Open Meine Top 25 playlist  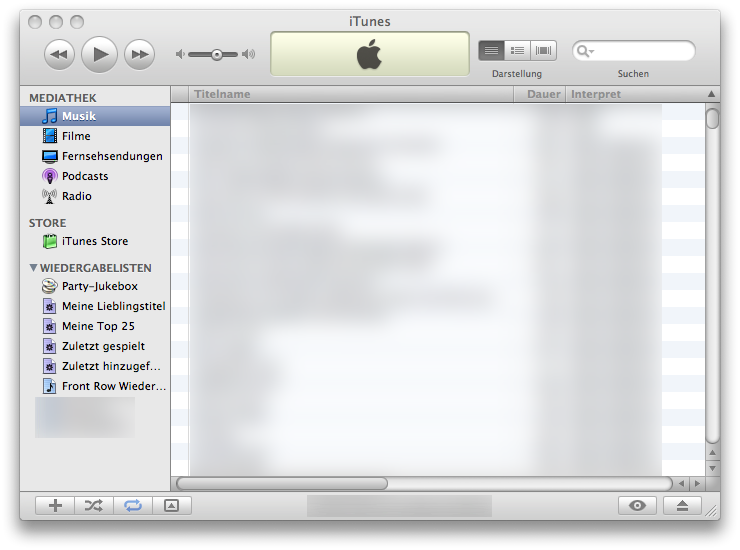pyautogui.click(x=95, y=326)
